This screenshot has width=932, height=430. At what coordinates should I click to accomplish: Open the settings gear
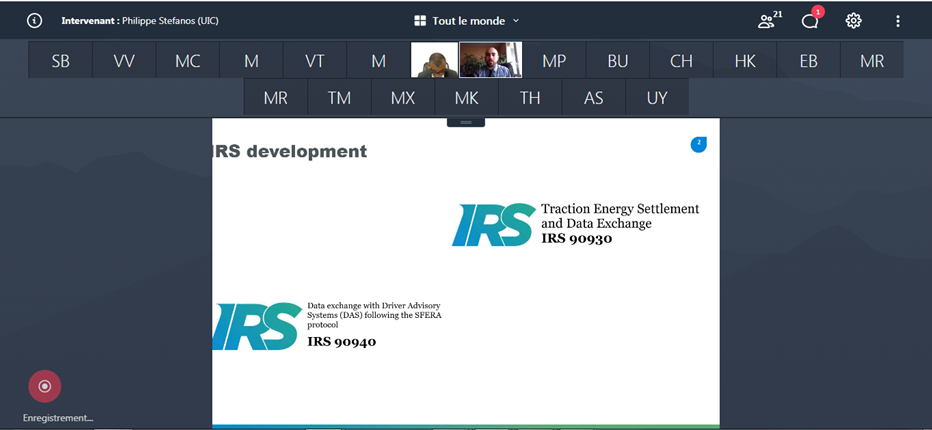coord(854,21)
